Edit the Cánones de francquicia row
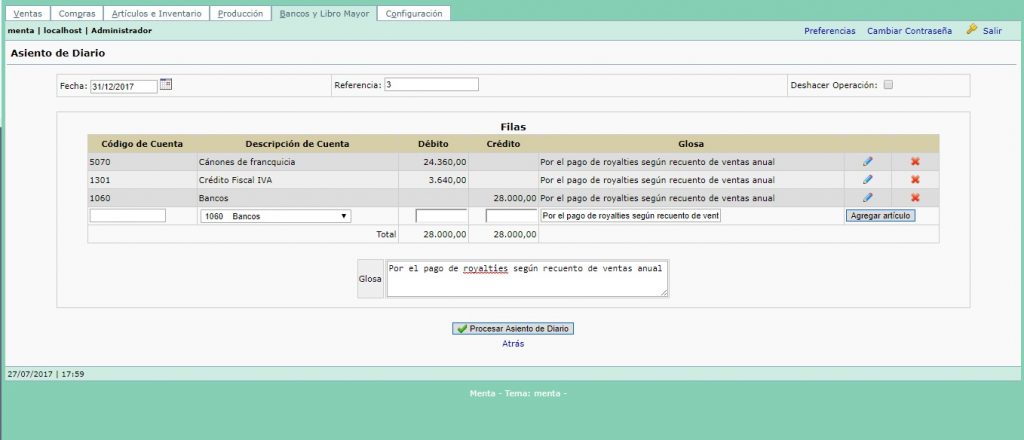The image size is (1024, 440). click(867, 161)
